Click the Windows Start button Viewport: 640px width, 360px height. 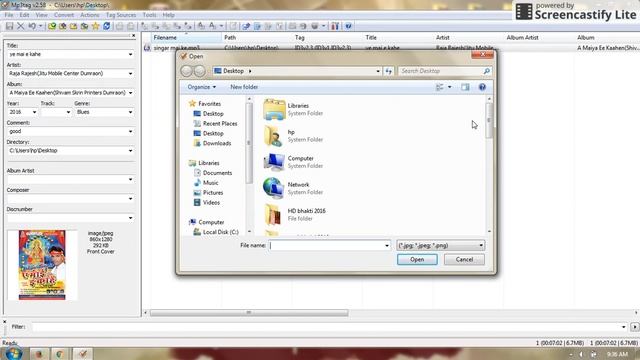click(x=13, y=353)
